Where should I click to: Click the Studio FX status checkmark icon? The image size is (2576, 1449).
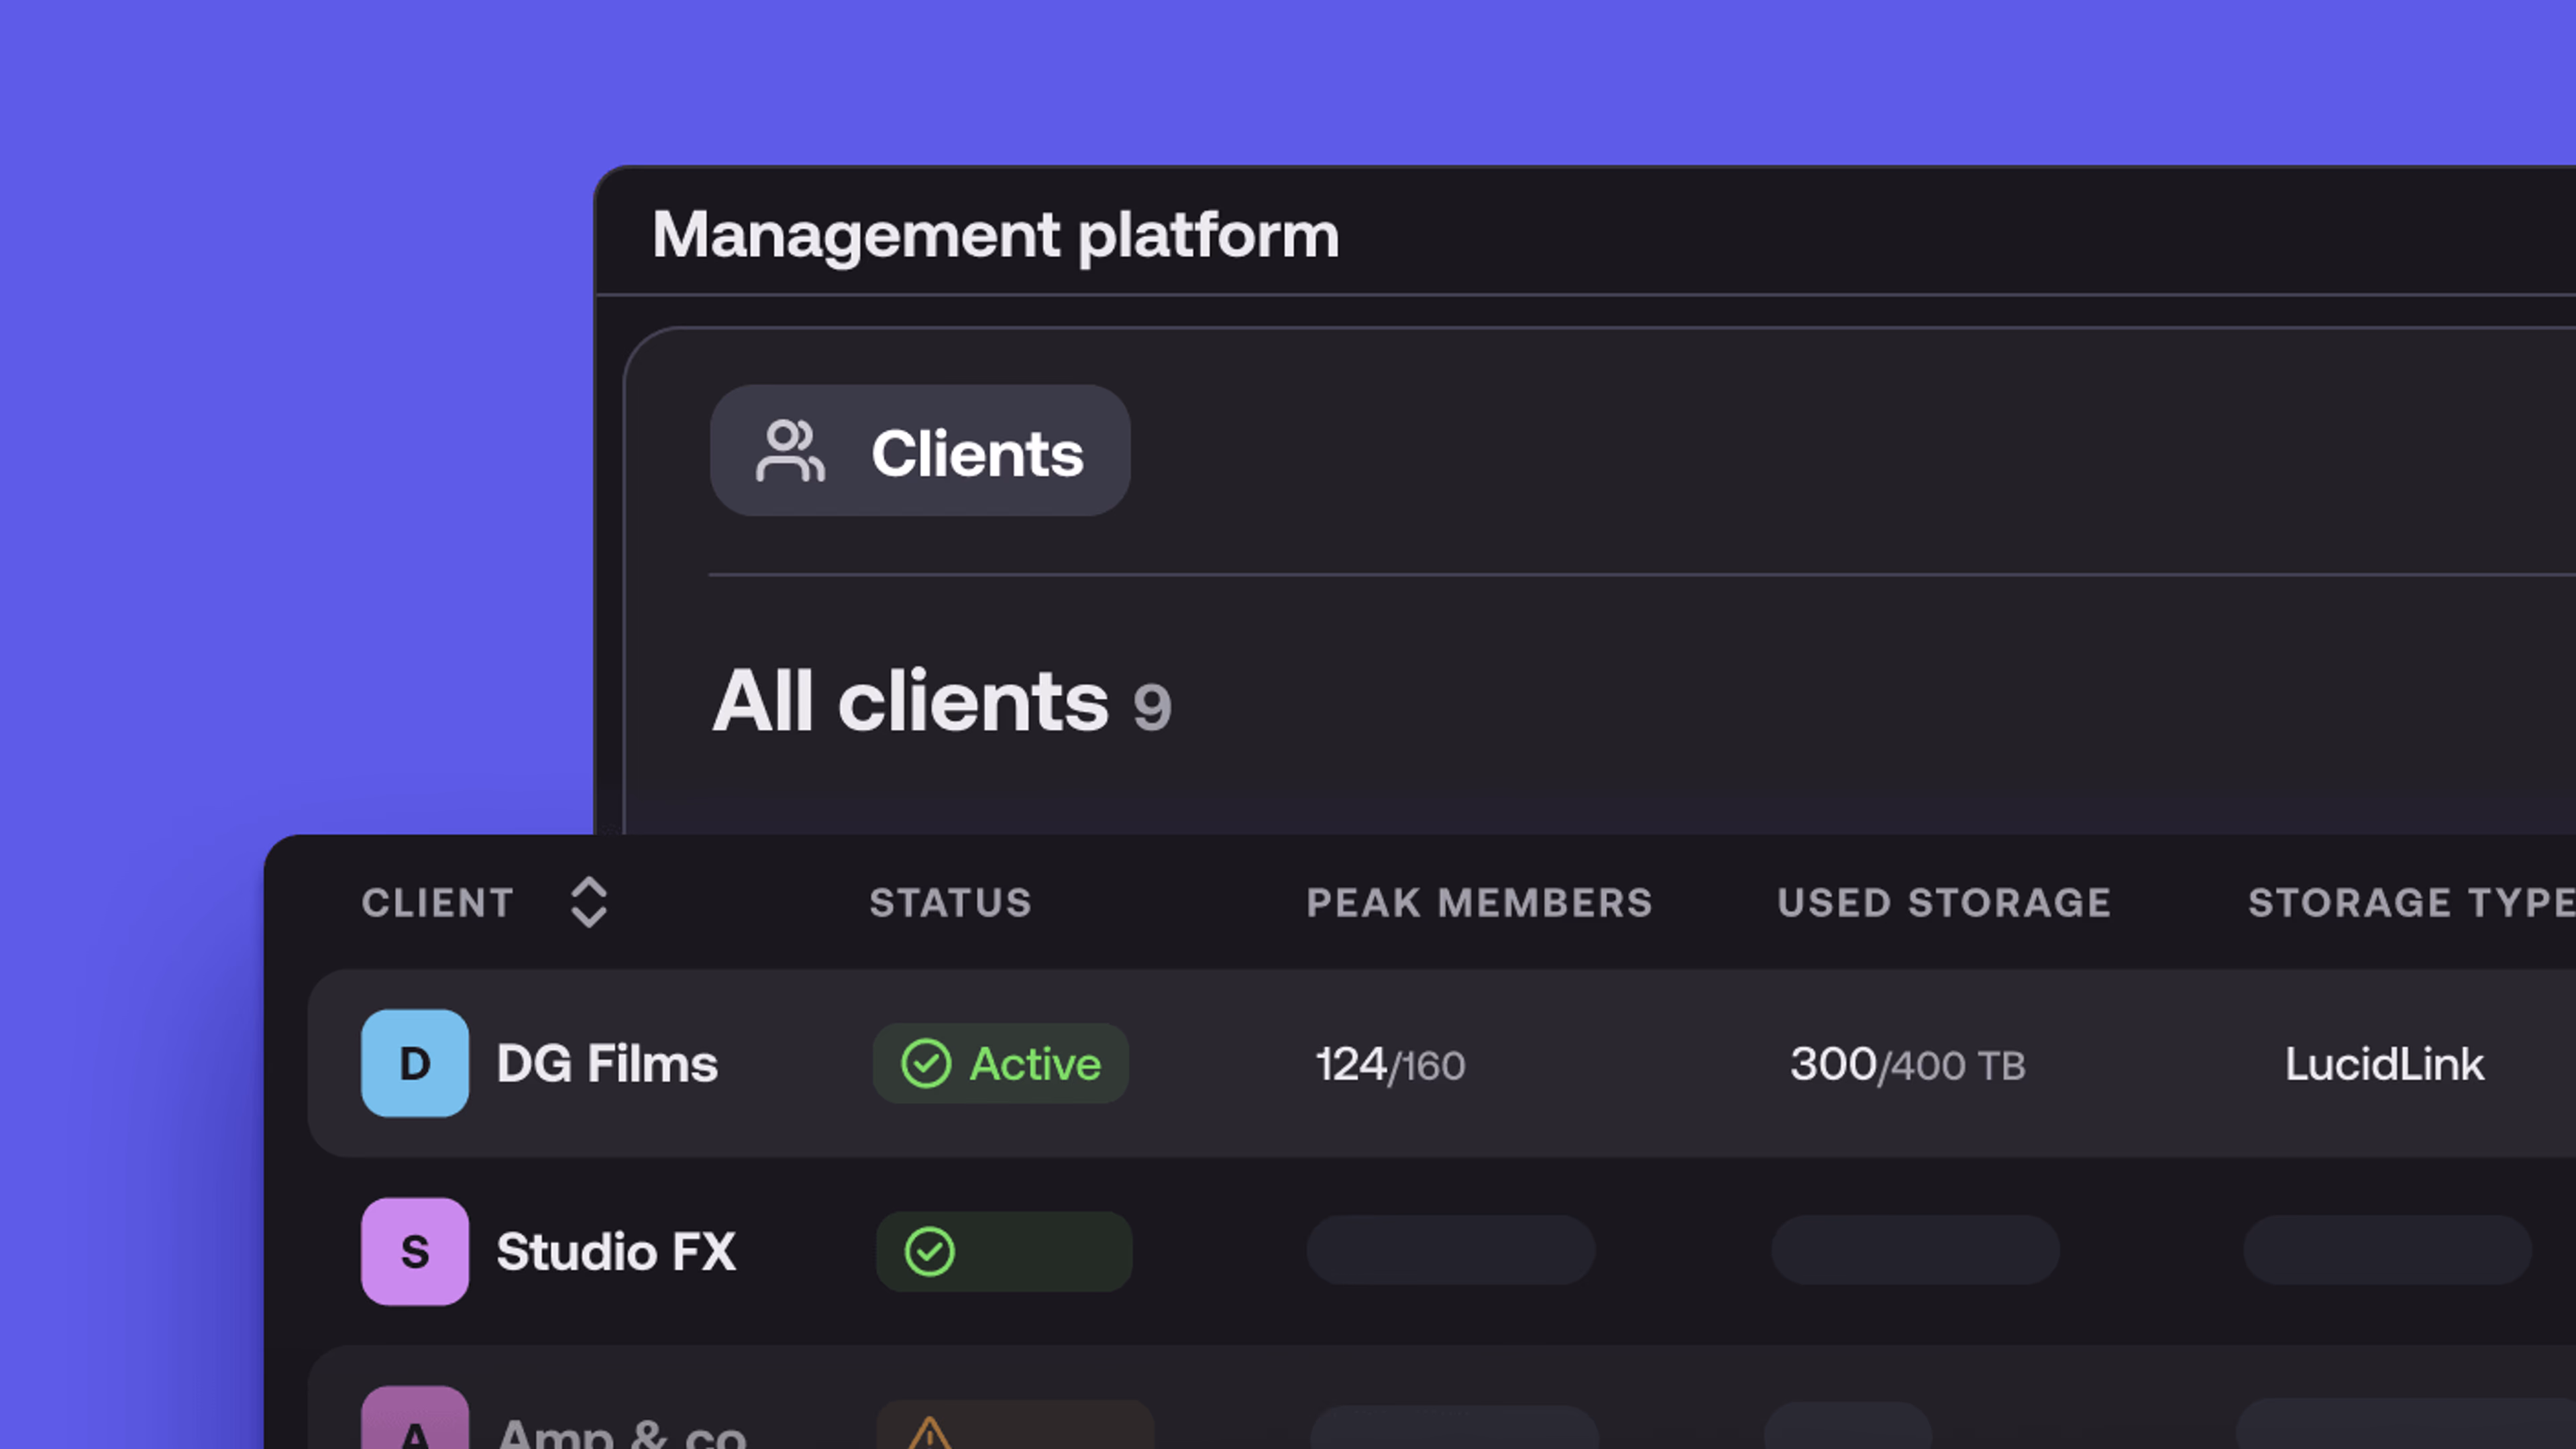tap(929, 1251)
